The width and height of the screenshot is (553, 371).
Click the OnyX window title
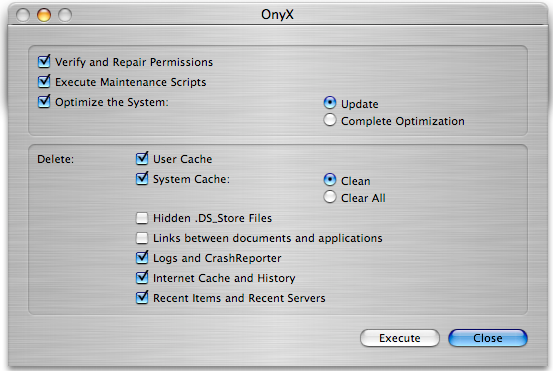click(x=277, y=14)
